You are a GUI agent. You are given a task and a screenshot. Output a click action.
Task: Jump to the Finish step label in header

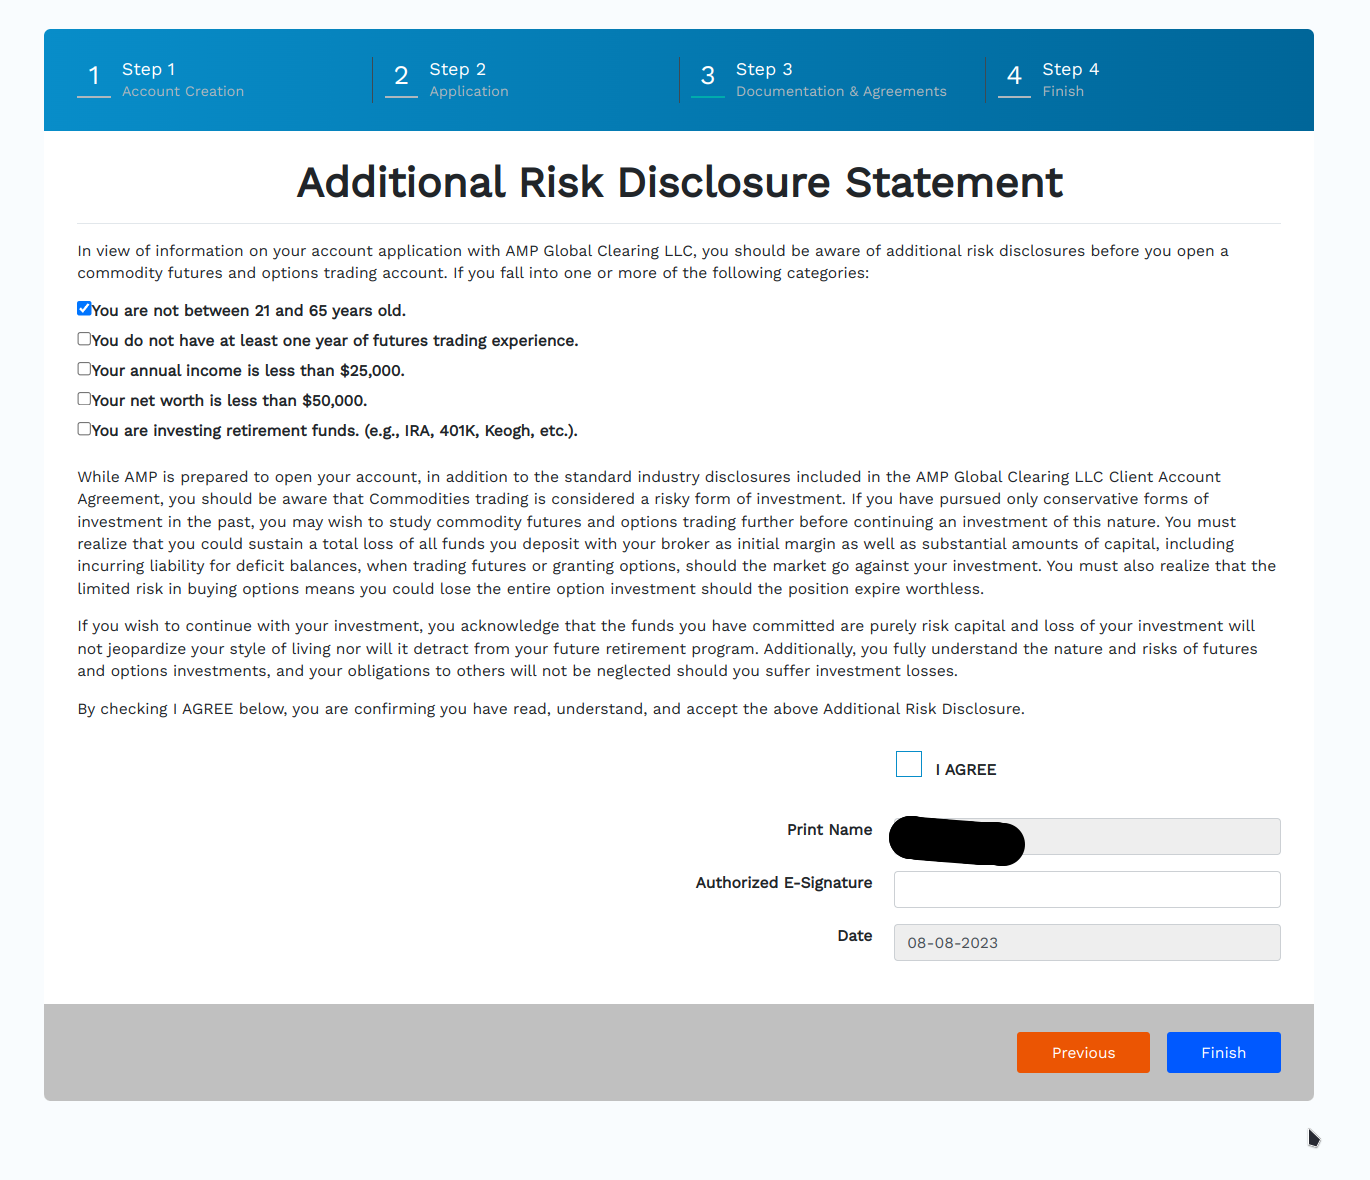pyautogui.click(x=1063, y=91)
